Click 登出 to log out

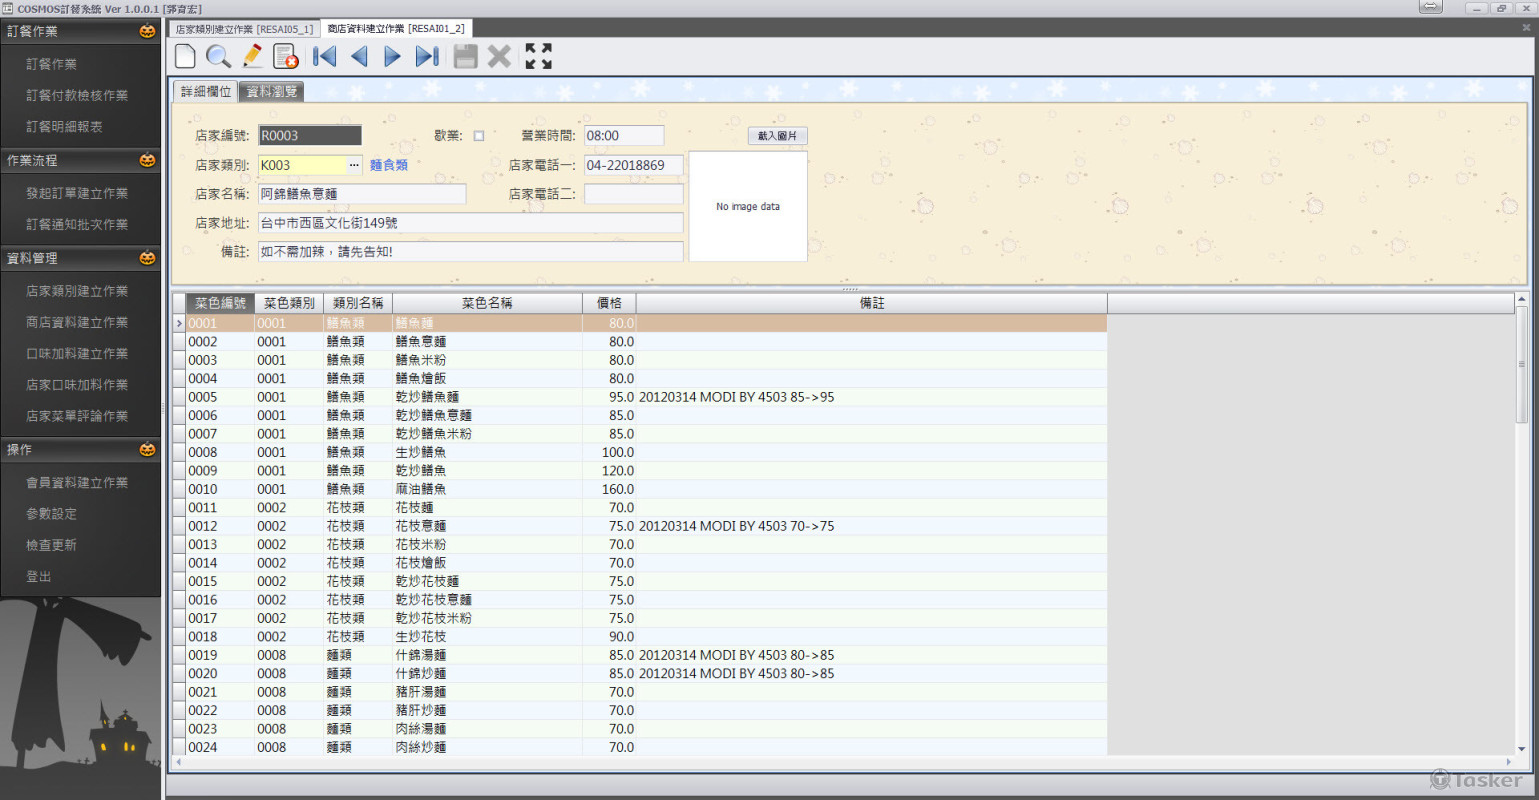(x=38, y=577)
